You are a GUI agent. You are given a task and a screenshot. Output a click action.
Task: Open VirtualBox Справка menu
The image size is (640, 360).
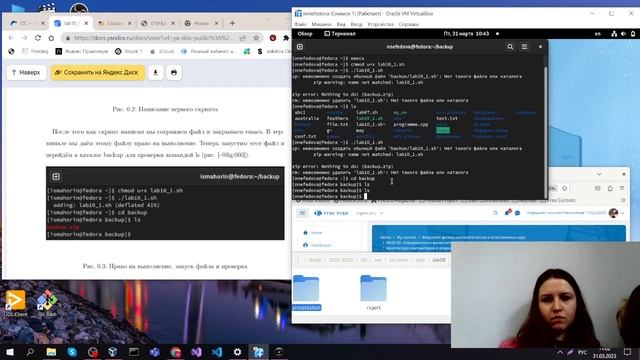[408, 24]
